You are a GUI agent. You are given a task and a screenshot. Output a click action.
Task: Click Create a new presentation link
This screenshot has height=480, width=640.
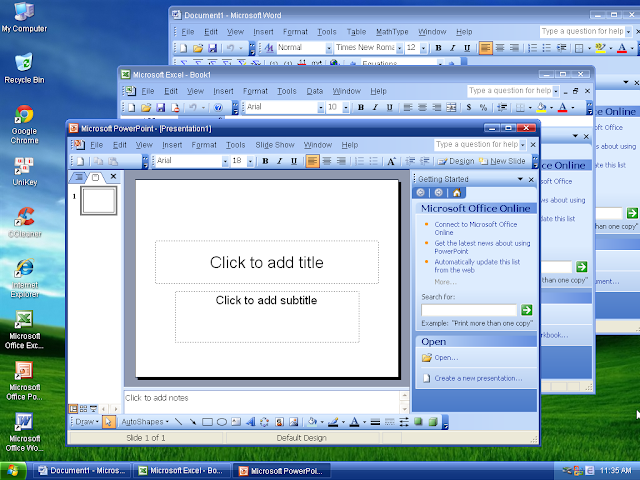pos(478,378)
